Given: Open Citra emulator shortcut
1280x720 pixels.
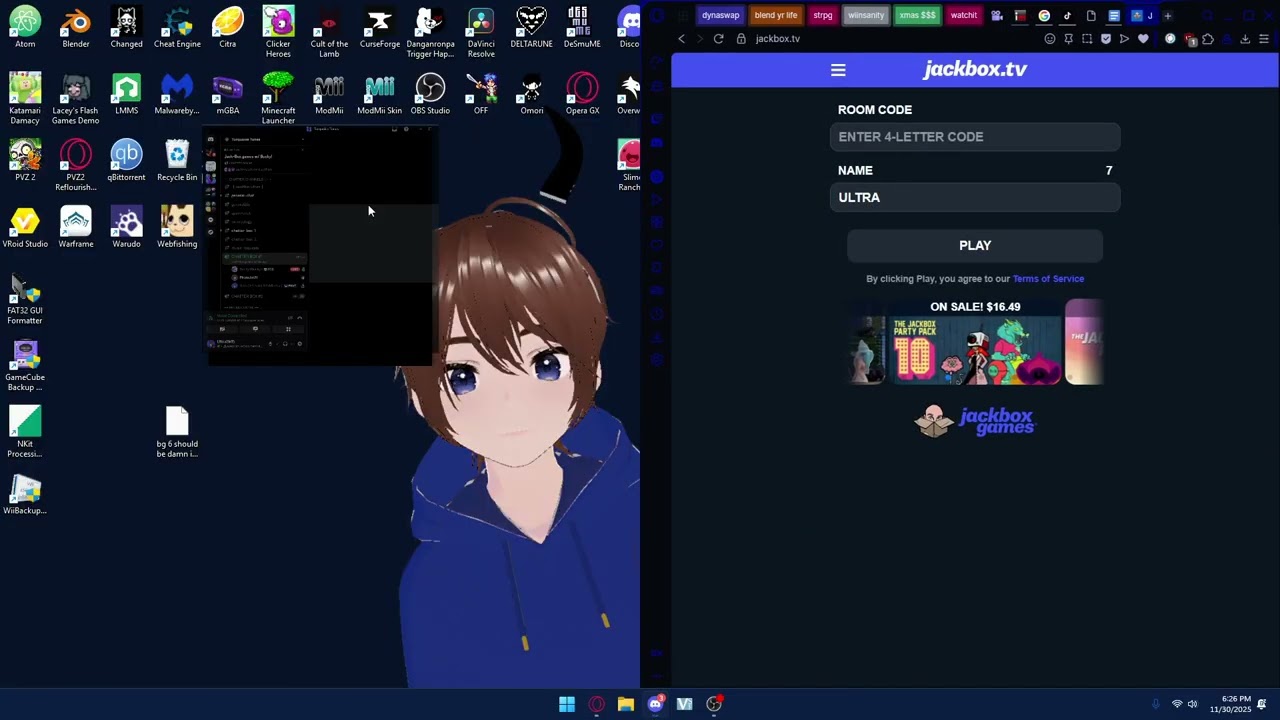Looking at the screenshot, I should [x=228, y=27].
